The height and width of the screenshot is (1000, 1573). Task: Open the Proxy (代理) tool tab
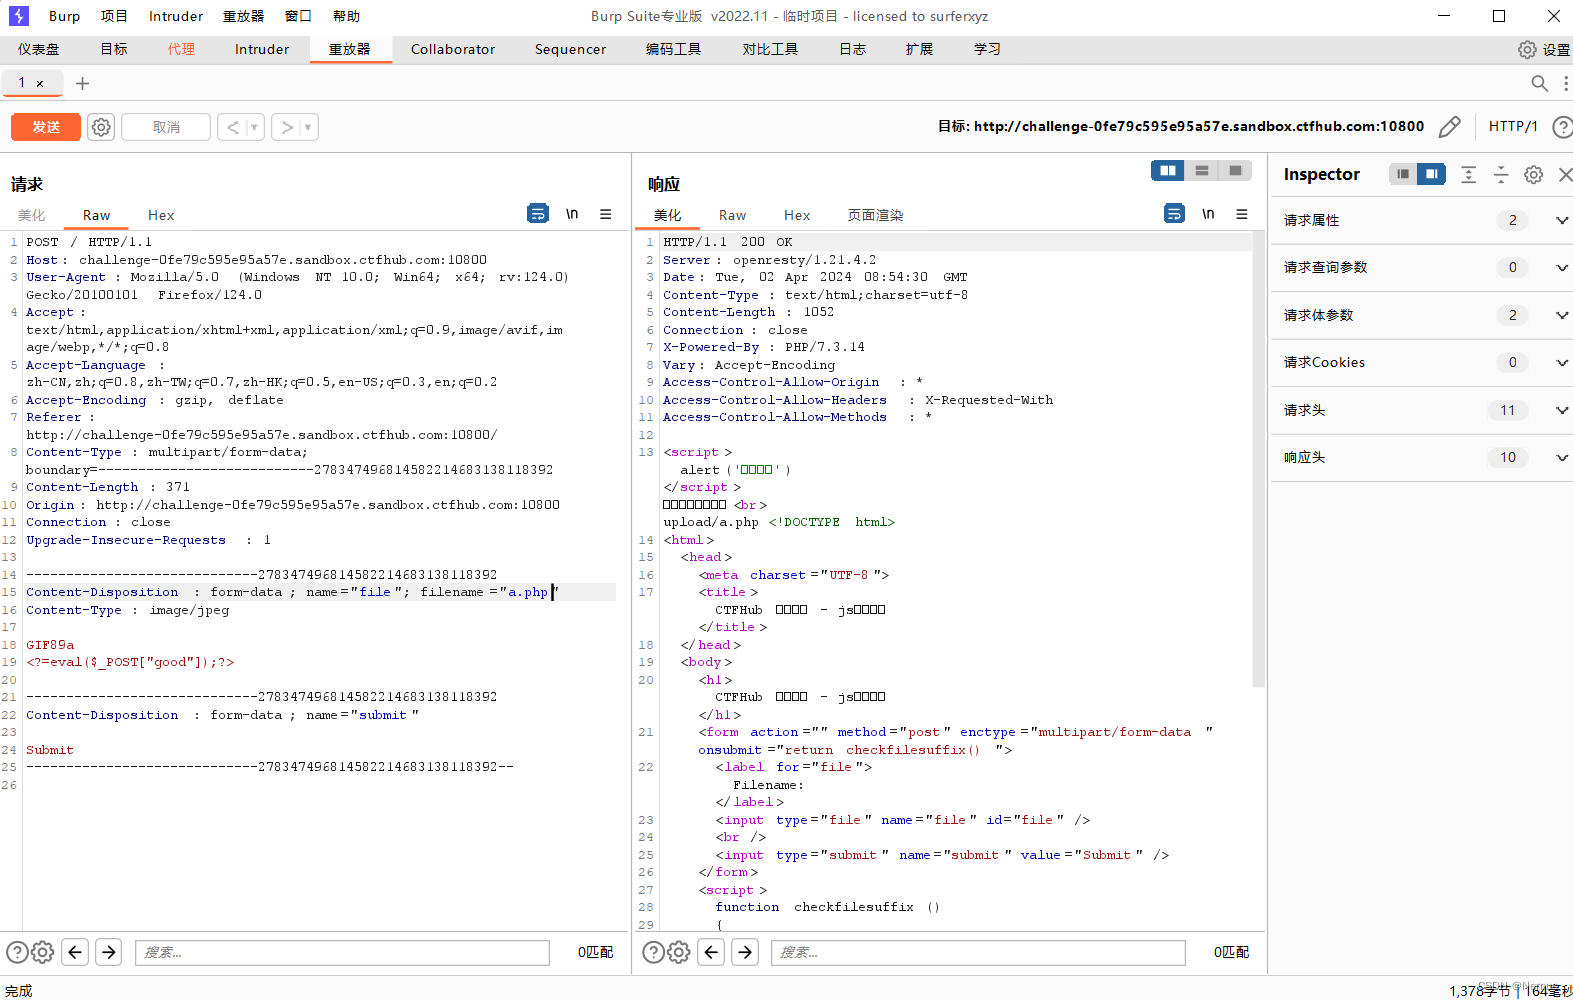click(181, 49)
